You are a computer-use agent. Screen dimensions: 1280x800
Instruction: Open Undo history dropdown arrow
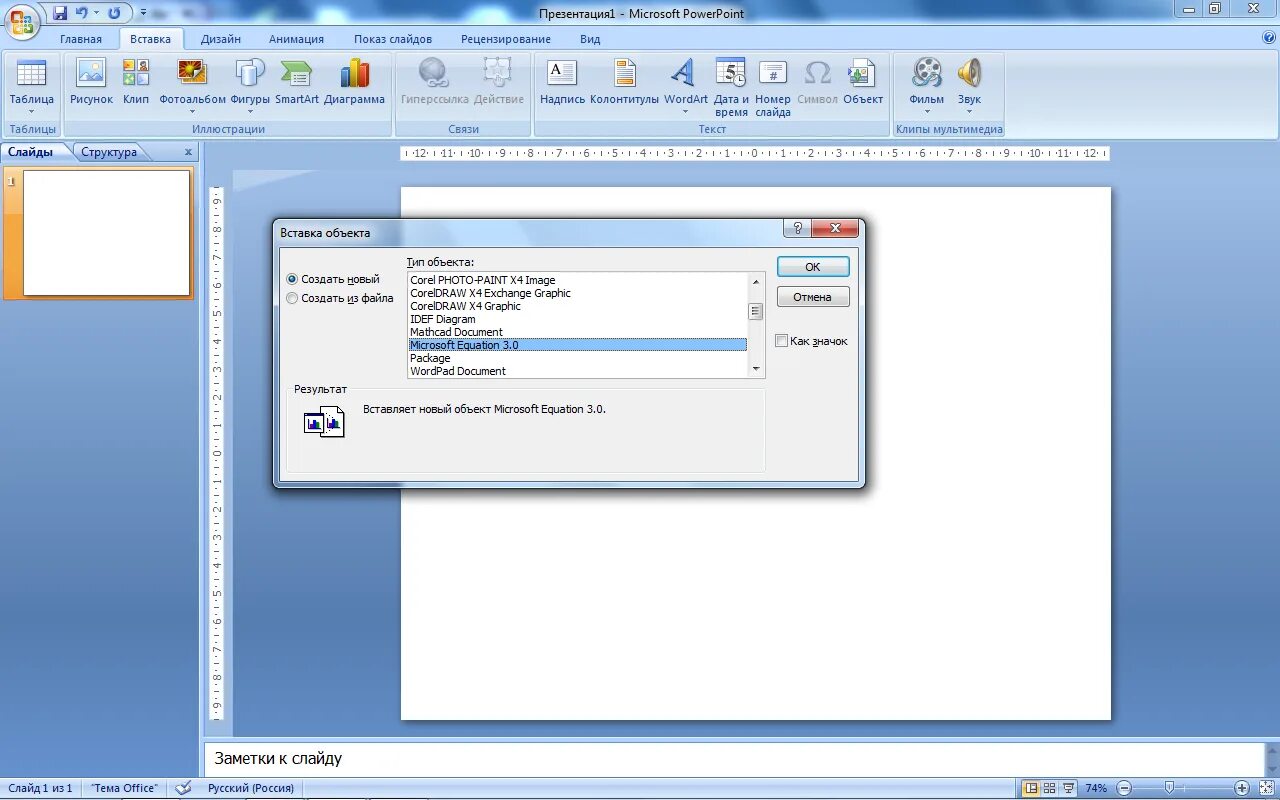pos(97,13)
